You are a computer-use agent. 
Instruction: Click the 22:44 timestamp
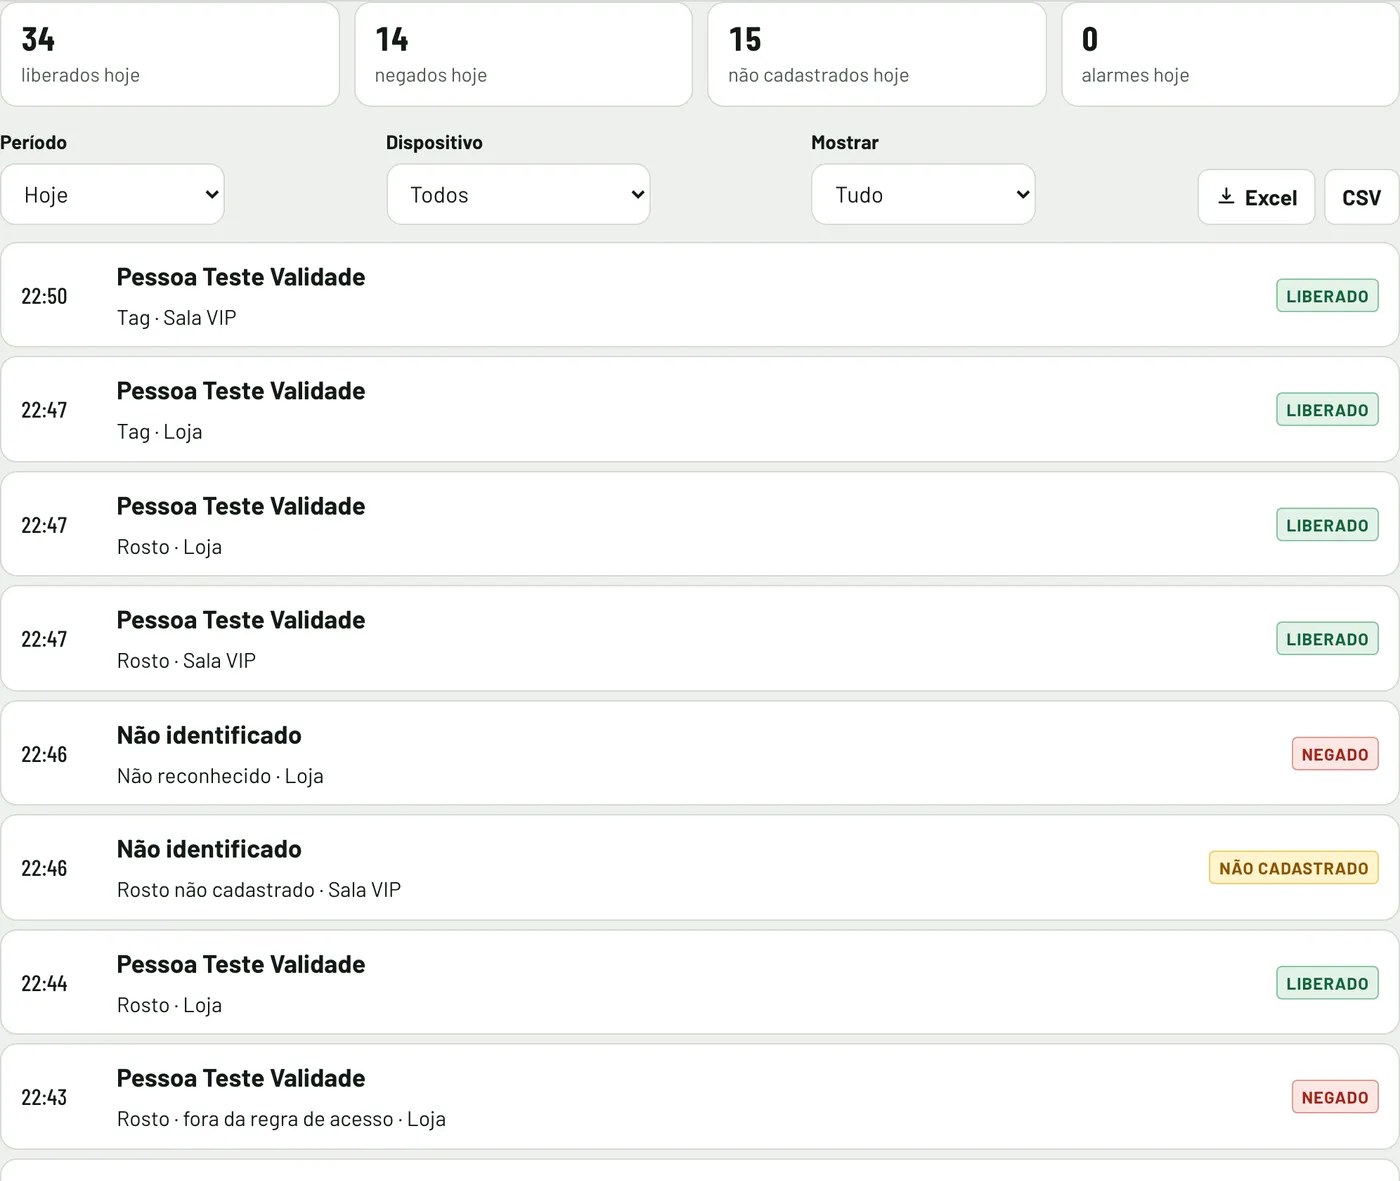[x=44, y=983]
